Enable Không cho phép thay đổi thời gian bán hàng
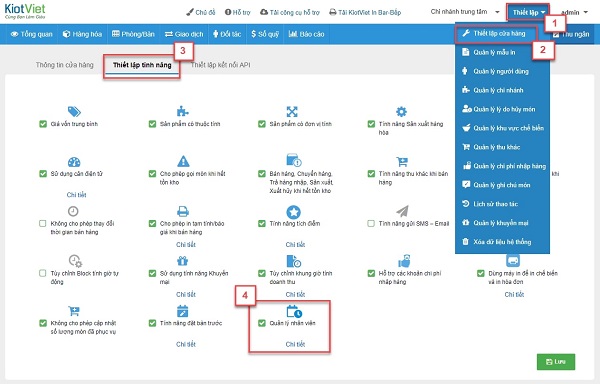600x384 pixels. coord(43,223)
